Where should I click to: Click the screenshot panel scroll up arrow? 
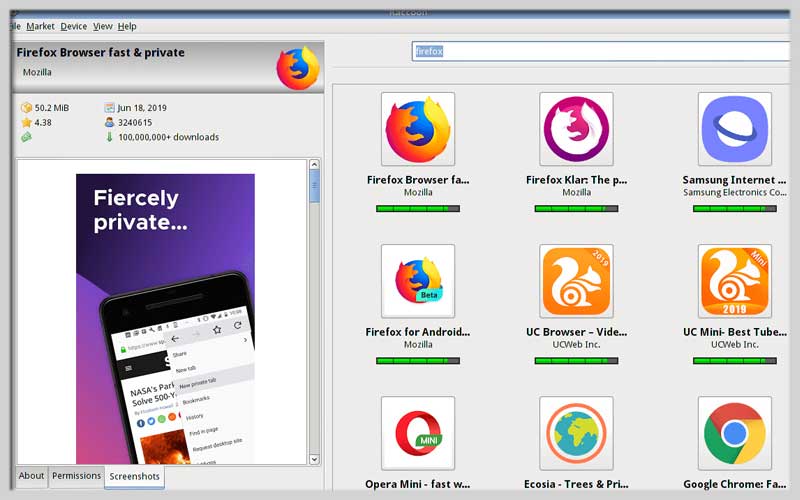(314, 164)
